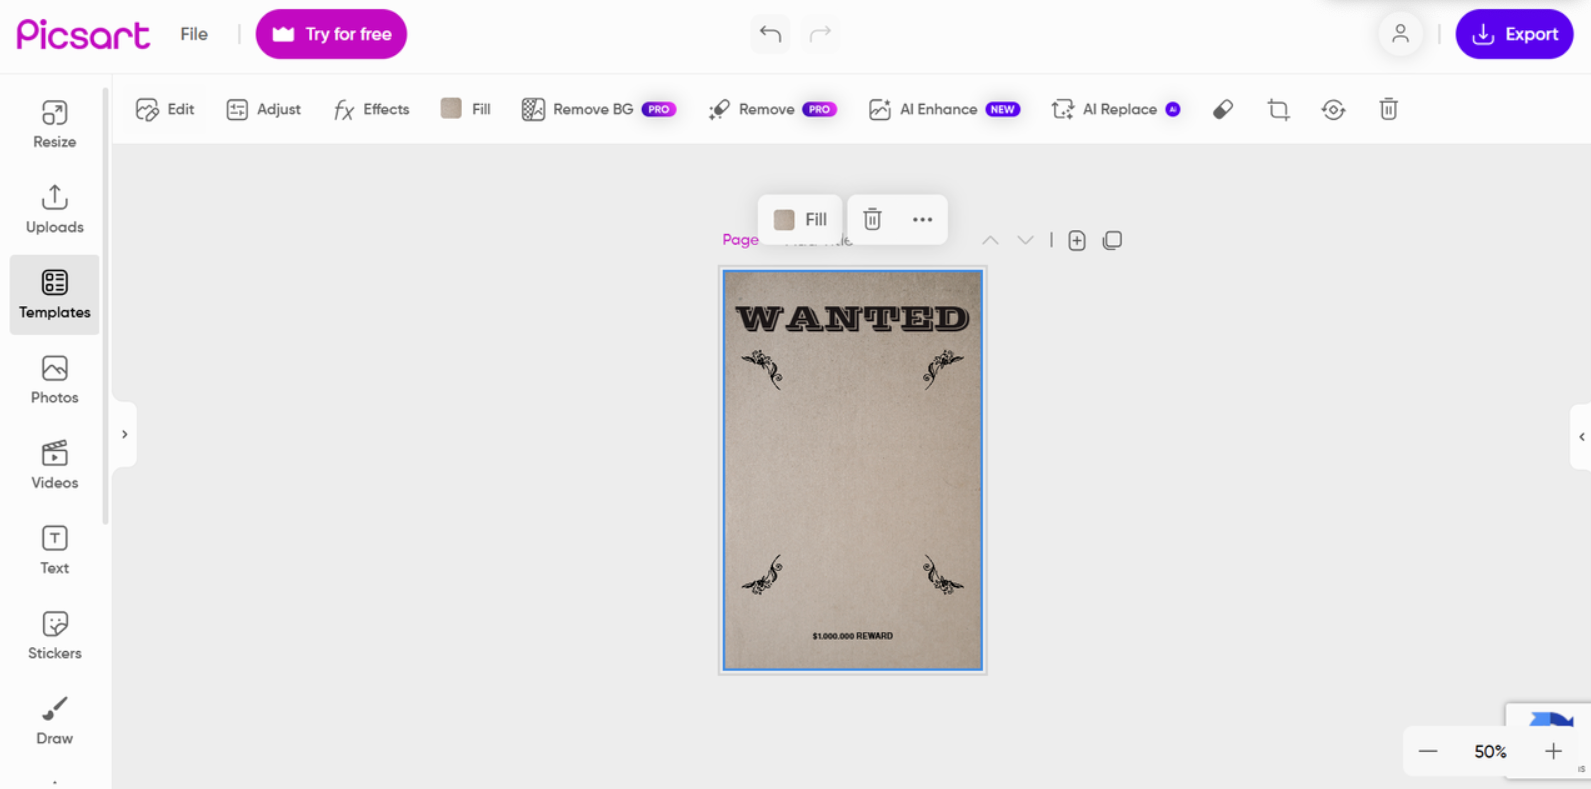Select the crop tool icon
The width and height of the screenshot is (1591, 789).
[x=1278, y=109]
